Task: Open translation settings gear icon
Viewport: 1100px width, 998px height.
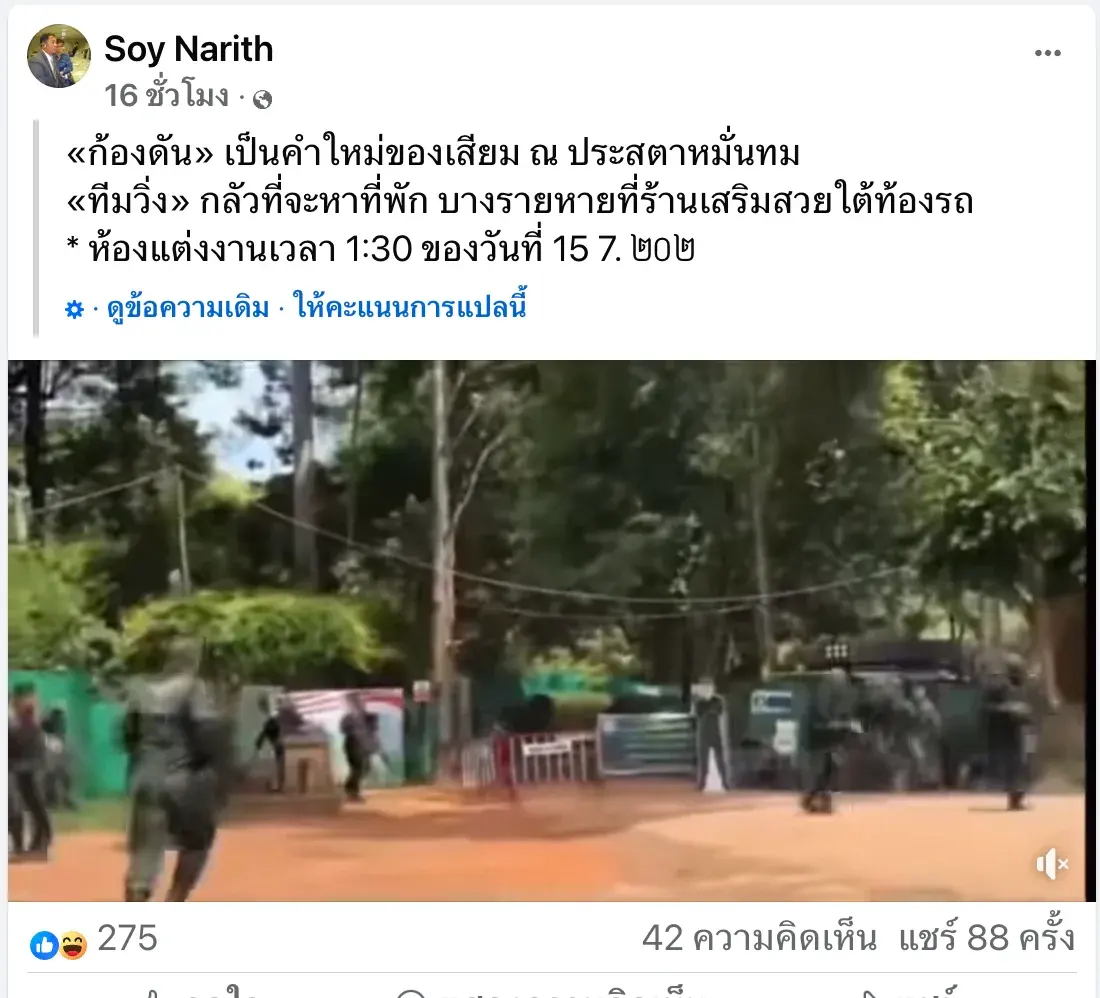Action: click(74, 309)
